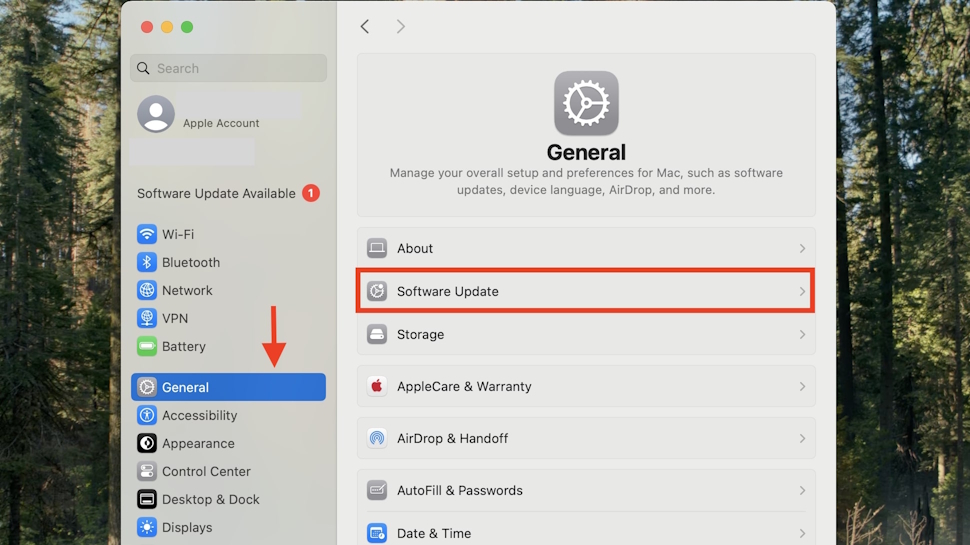Open Network settings label in sidebar
Viewport: 970px width, 545px height.
coord(187,290)
